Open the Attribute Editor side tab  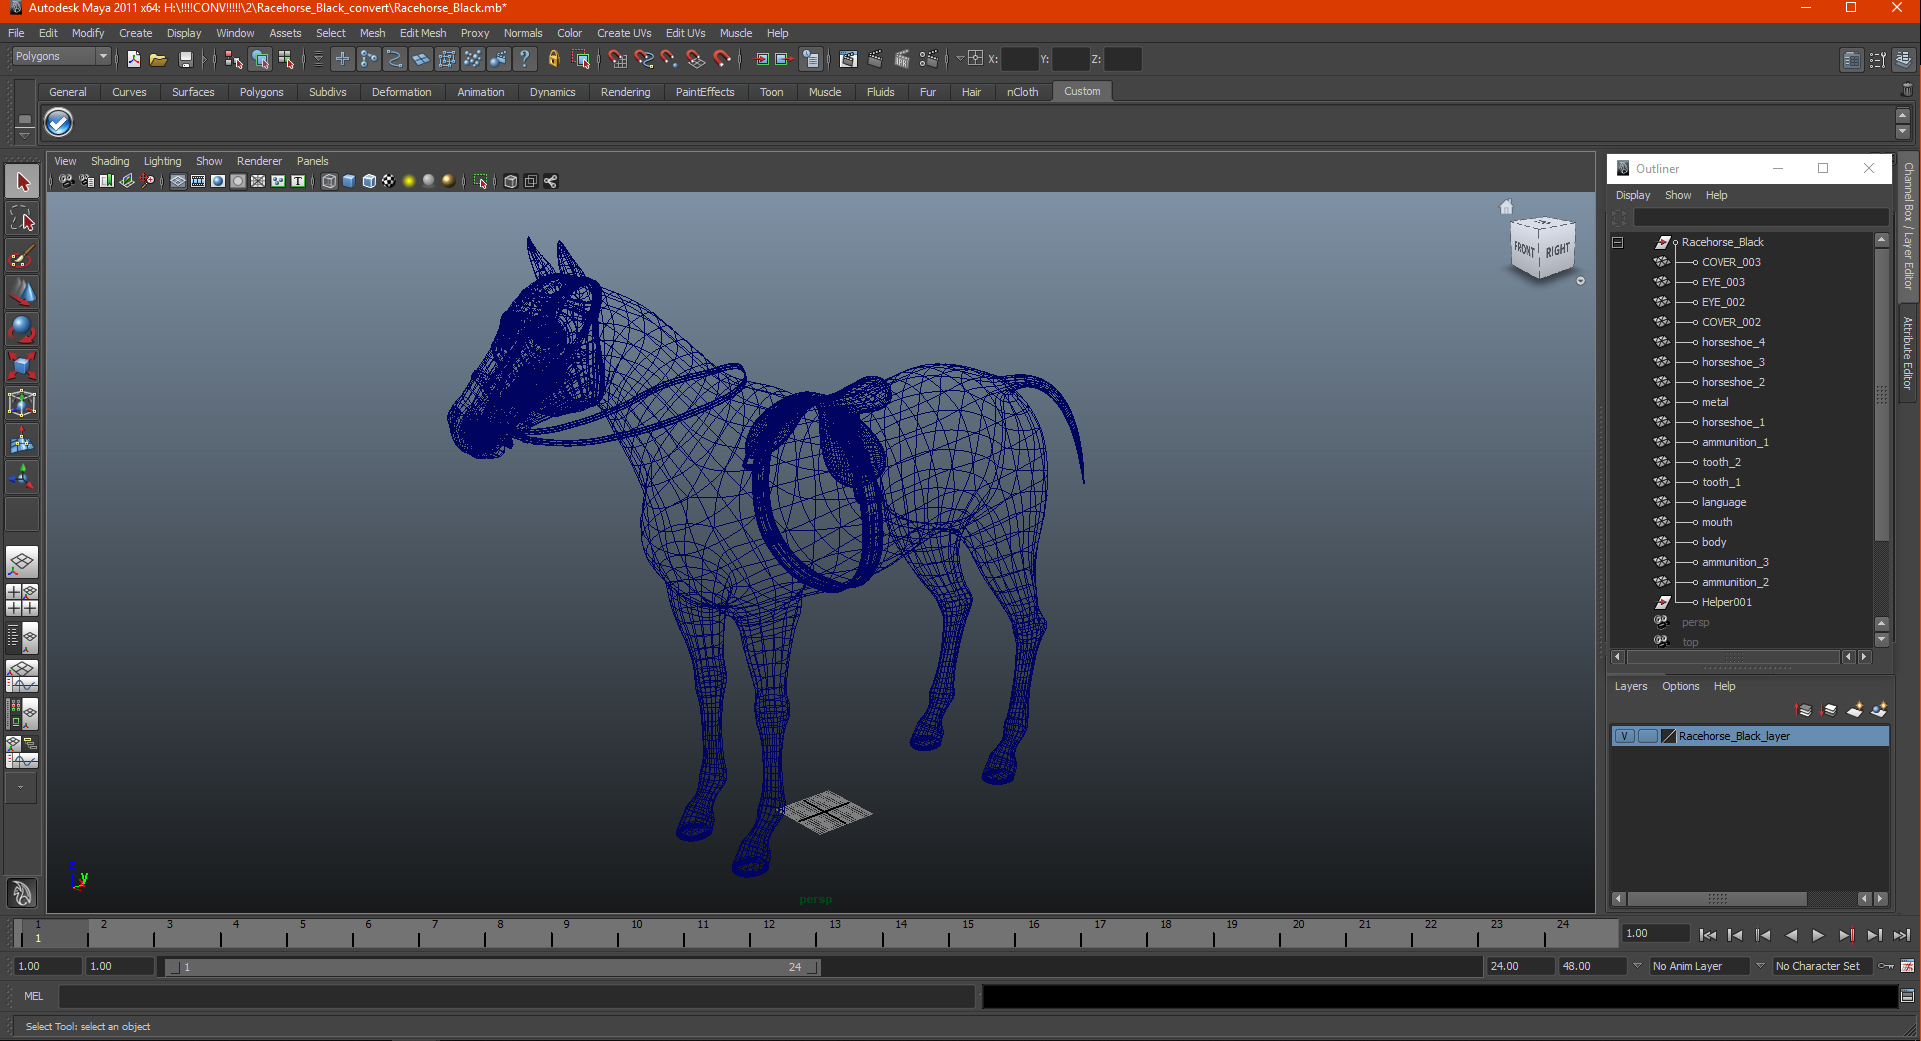point(1908,352)
